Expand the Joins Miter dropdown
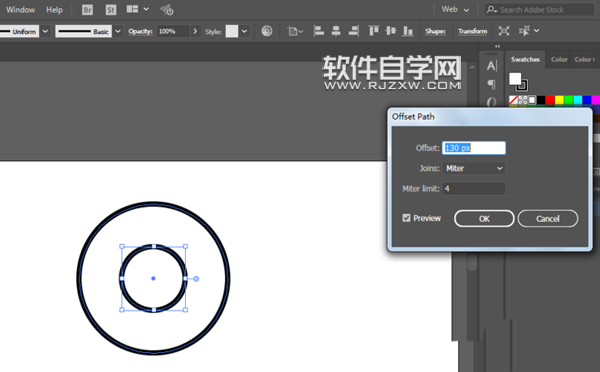The height and width of the screenshot is (372, 600). point(474,168)
